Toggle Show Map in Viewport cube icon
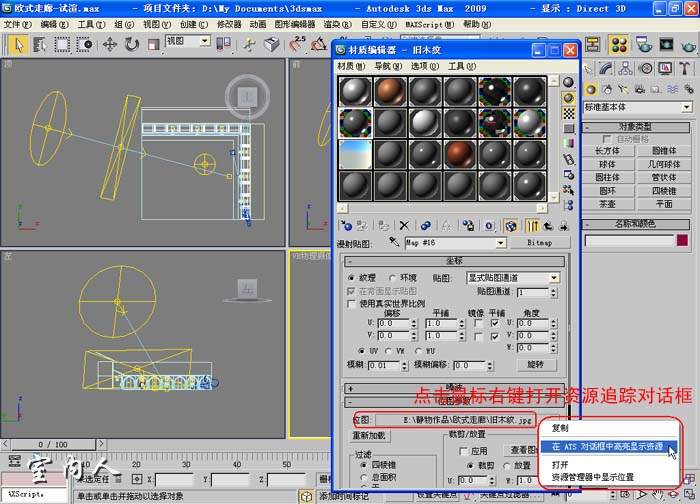The height and width of the screenshot is (504, 700). pyautogui.click(x=511, y=225)
